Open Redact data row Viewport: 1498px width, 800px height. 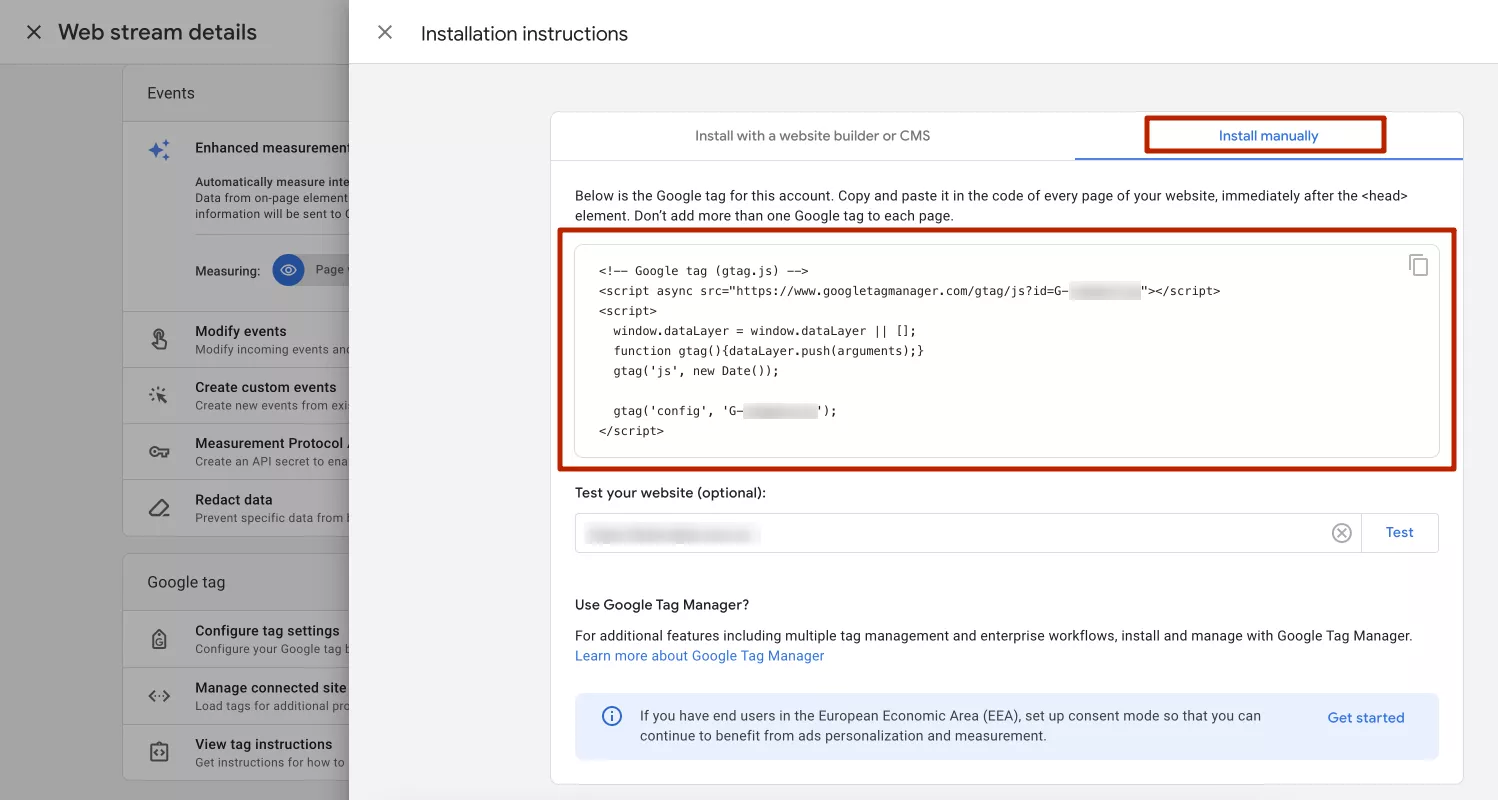(x=236, y=508)
